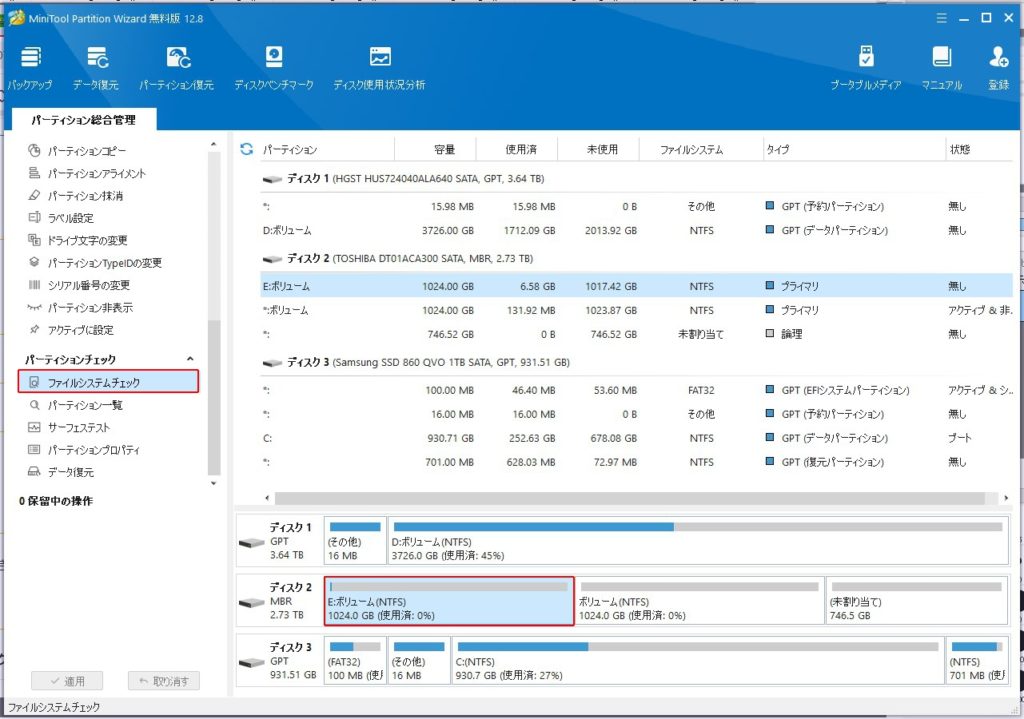Start the ディスクベンチマーク tool
This screenshot has height=719, width=1024.
[x=274, y=68]
